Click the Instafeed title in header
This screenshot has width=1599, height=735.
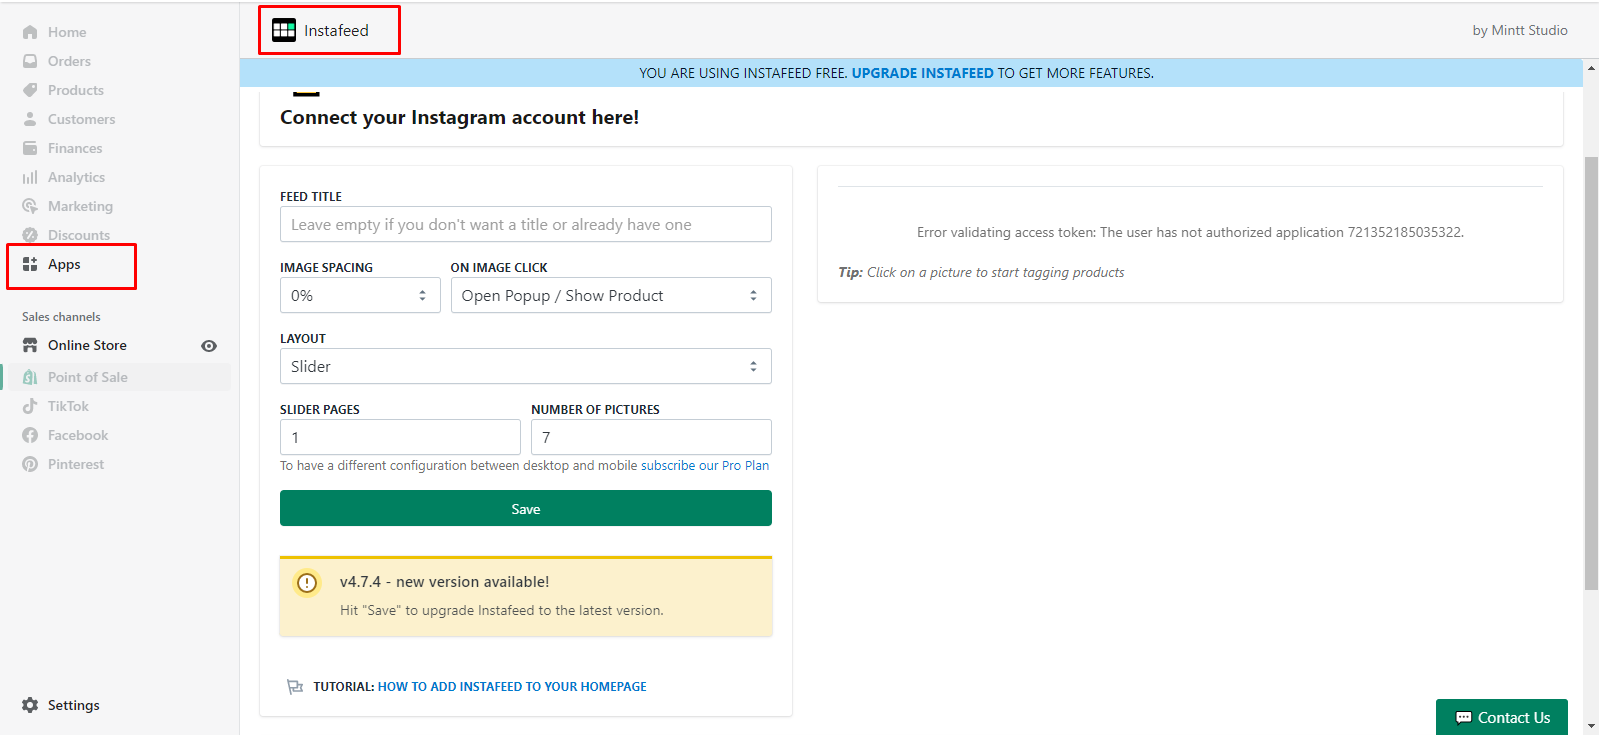(336, 31)
